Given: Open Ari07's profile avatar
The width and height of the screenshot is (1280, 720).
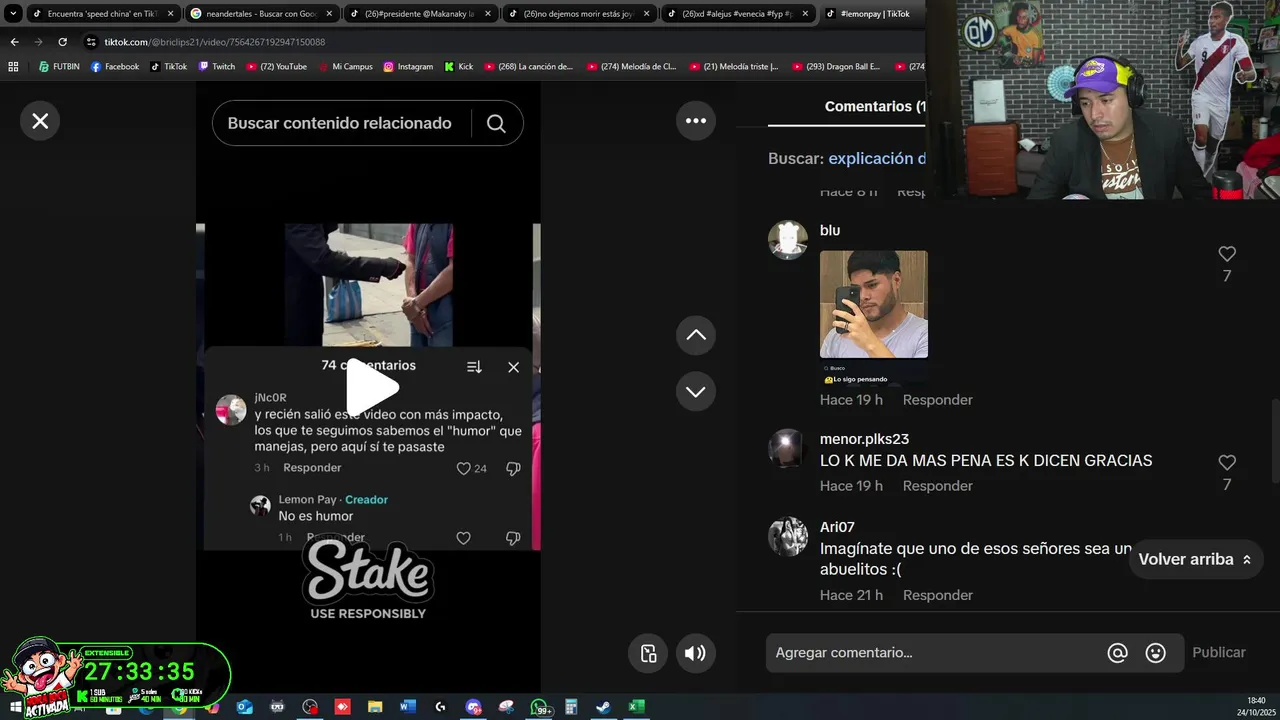Looking at the screenshot, I should 788,537.
